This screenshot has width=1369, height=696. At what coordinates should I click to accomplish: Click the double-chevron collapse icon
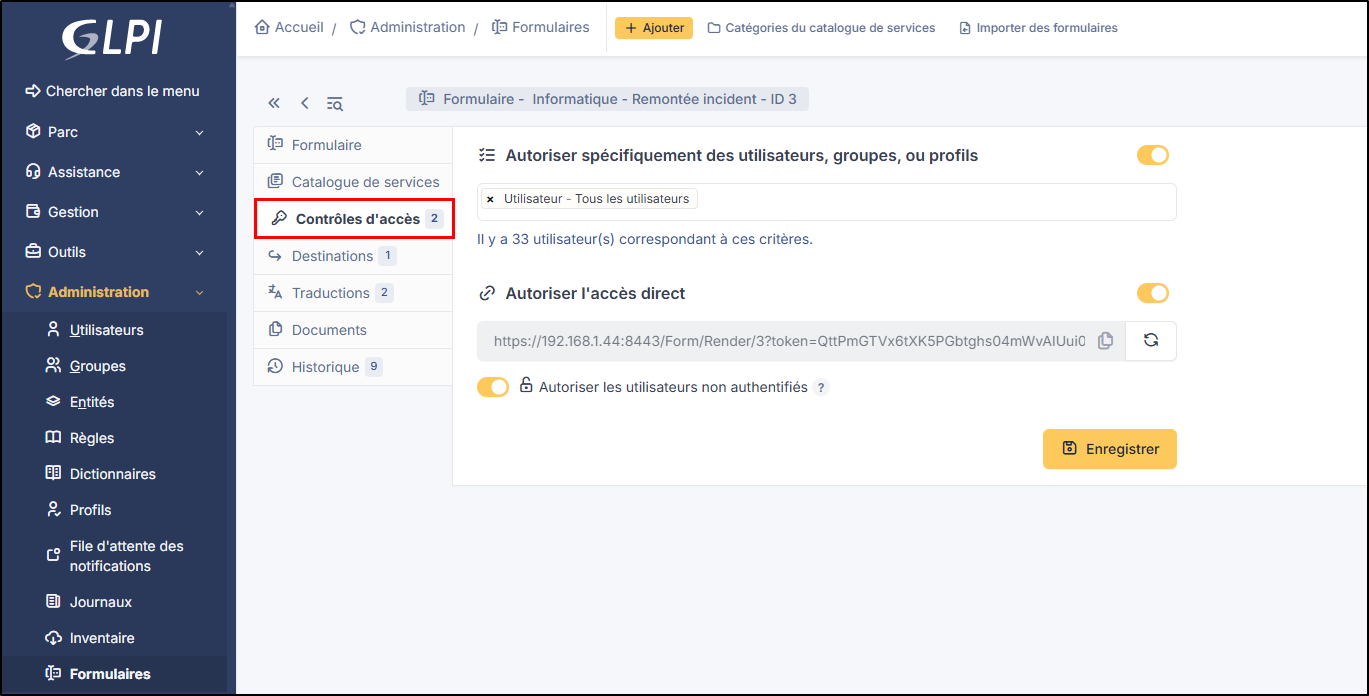pyautogui.click(x=274, y=103)
